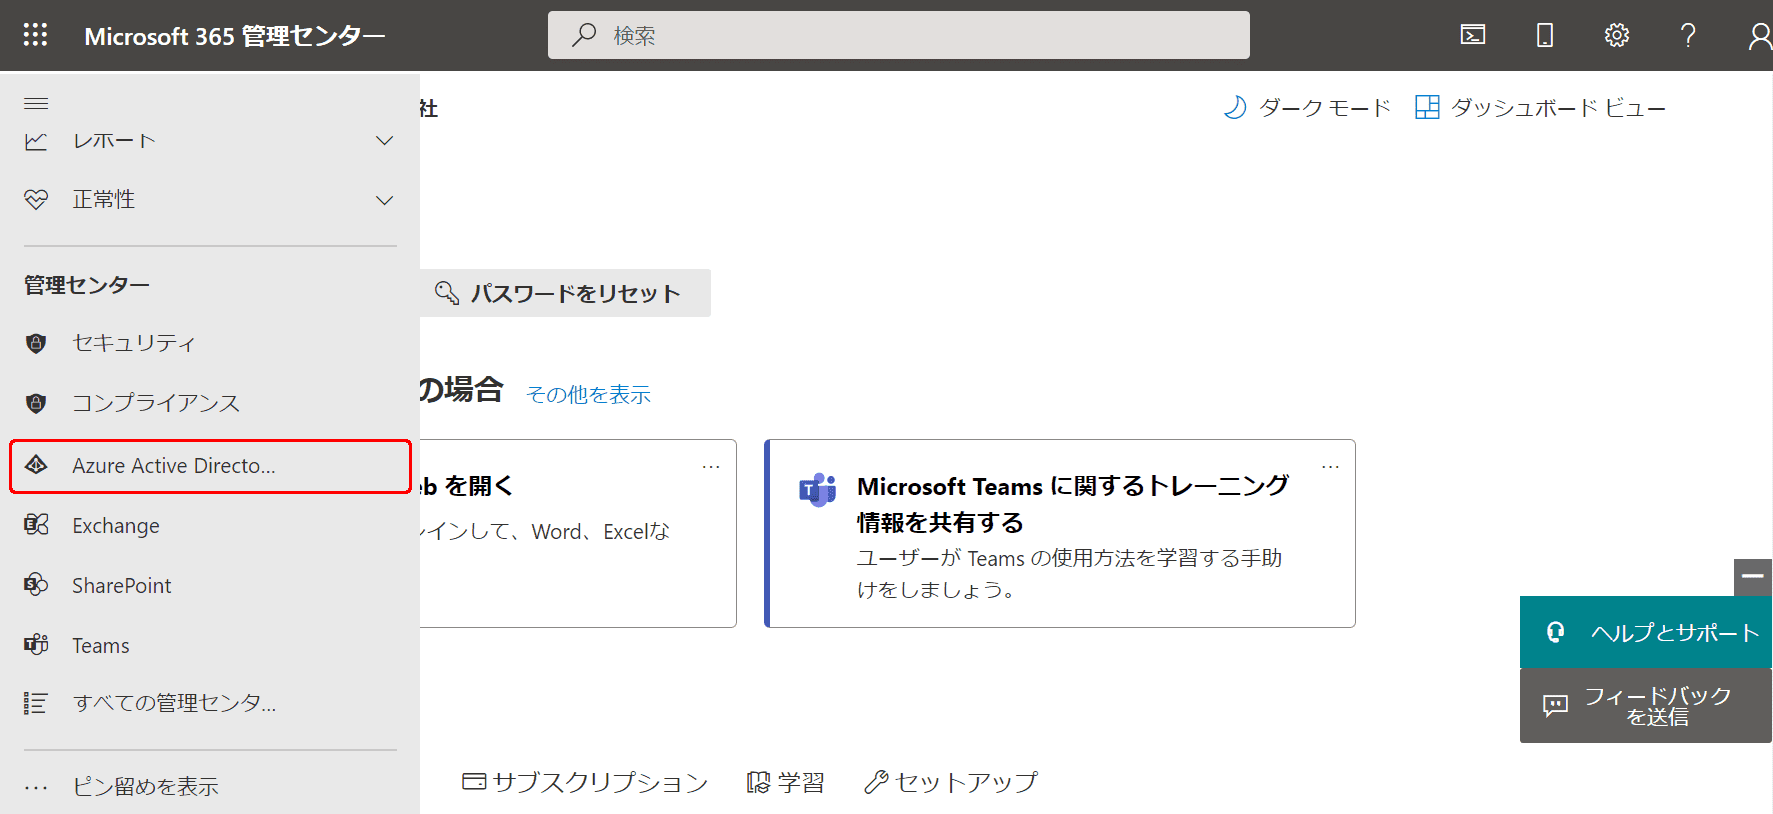Collapse navigation with the hamburger menu icon
The height and width of the screenshot is (814, 1773).
point(36,104)
